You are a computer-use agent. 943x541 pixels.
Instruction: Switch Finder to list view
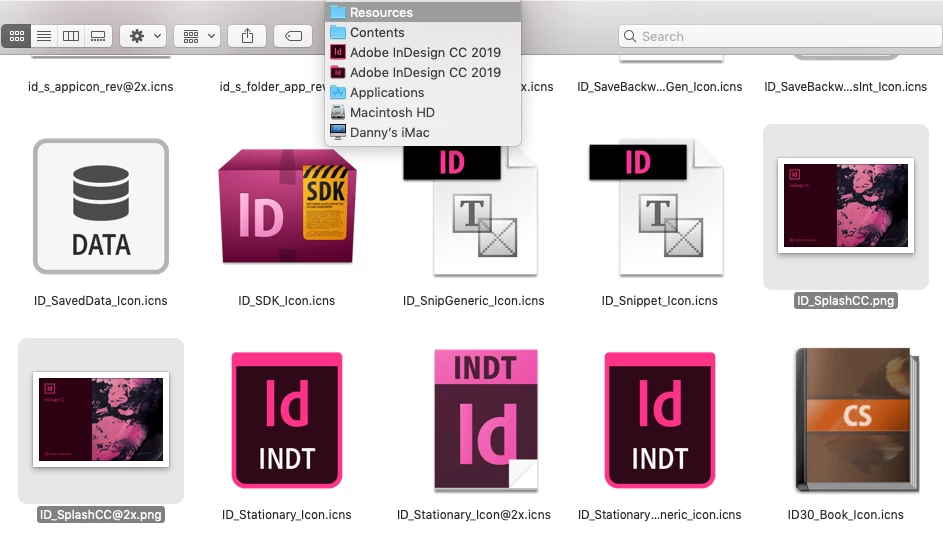click(44, 36)
